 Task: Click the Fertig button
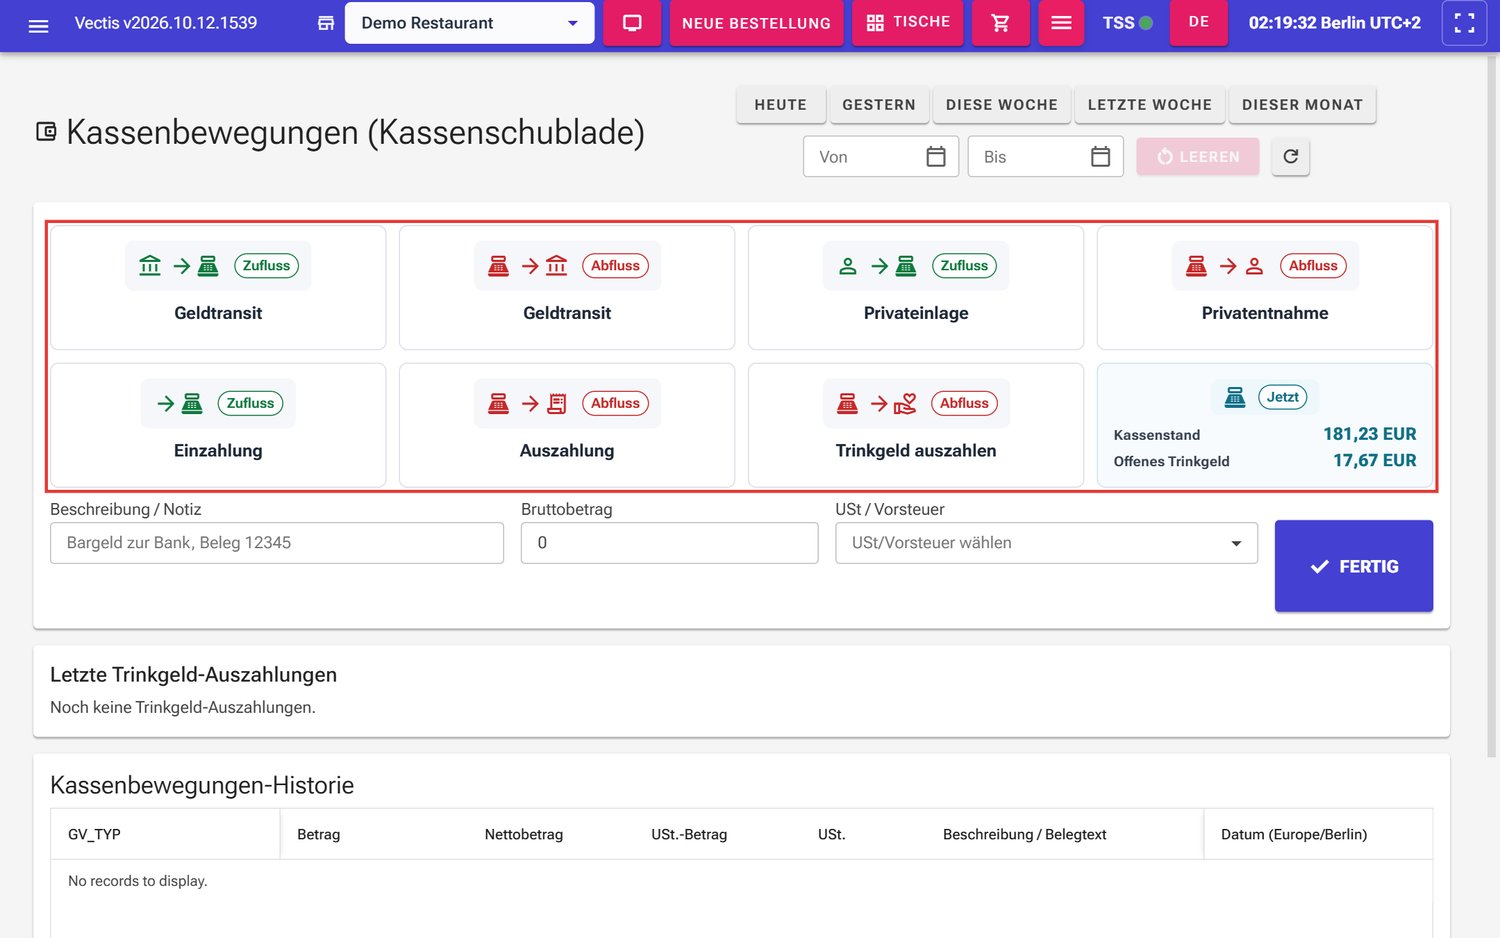coord(1354,566)
